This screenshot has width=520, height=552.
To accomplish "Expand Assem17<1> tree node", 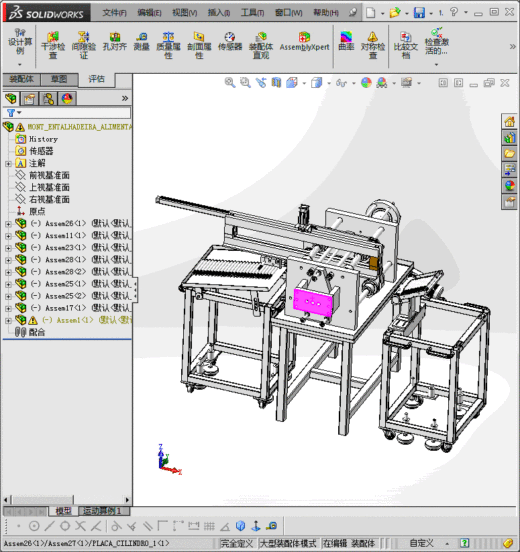I will point(8,308).
